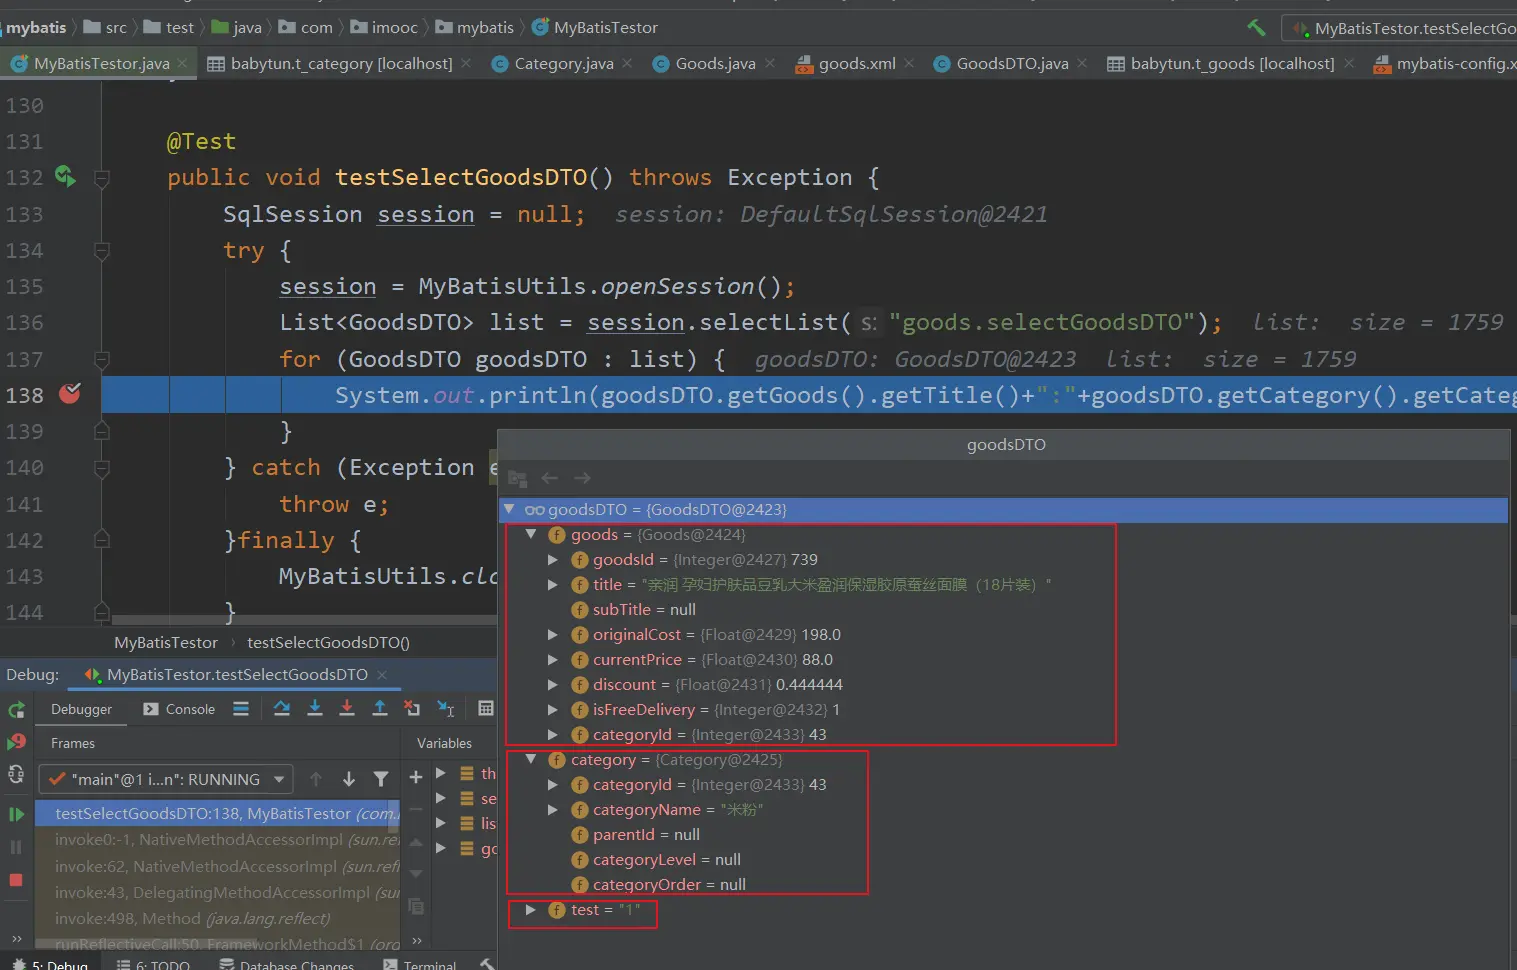
Task: Click the Build project hammer icon
Action: pos(1256,28)
